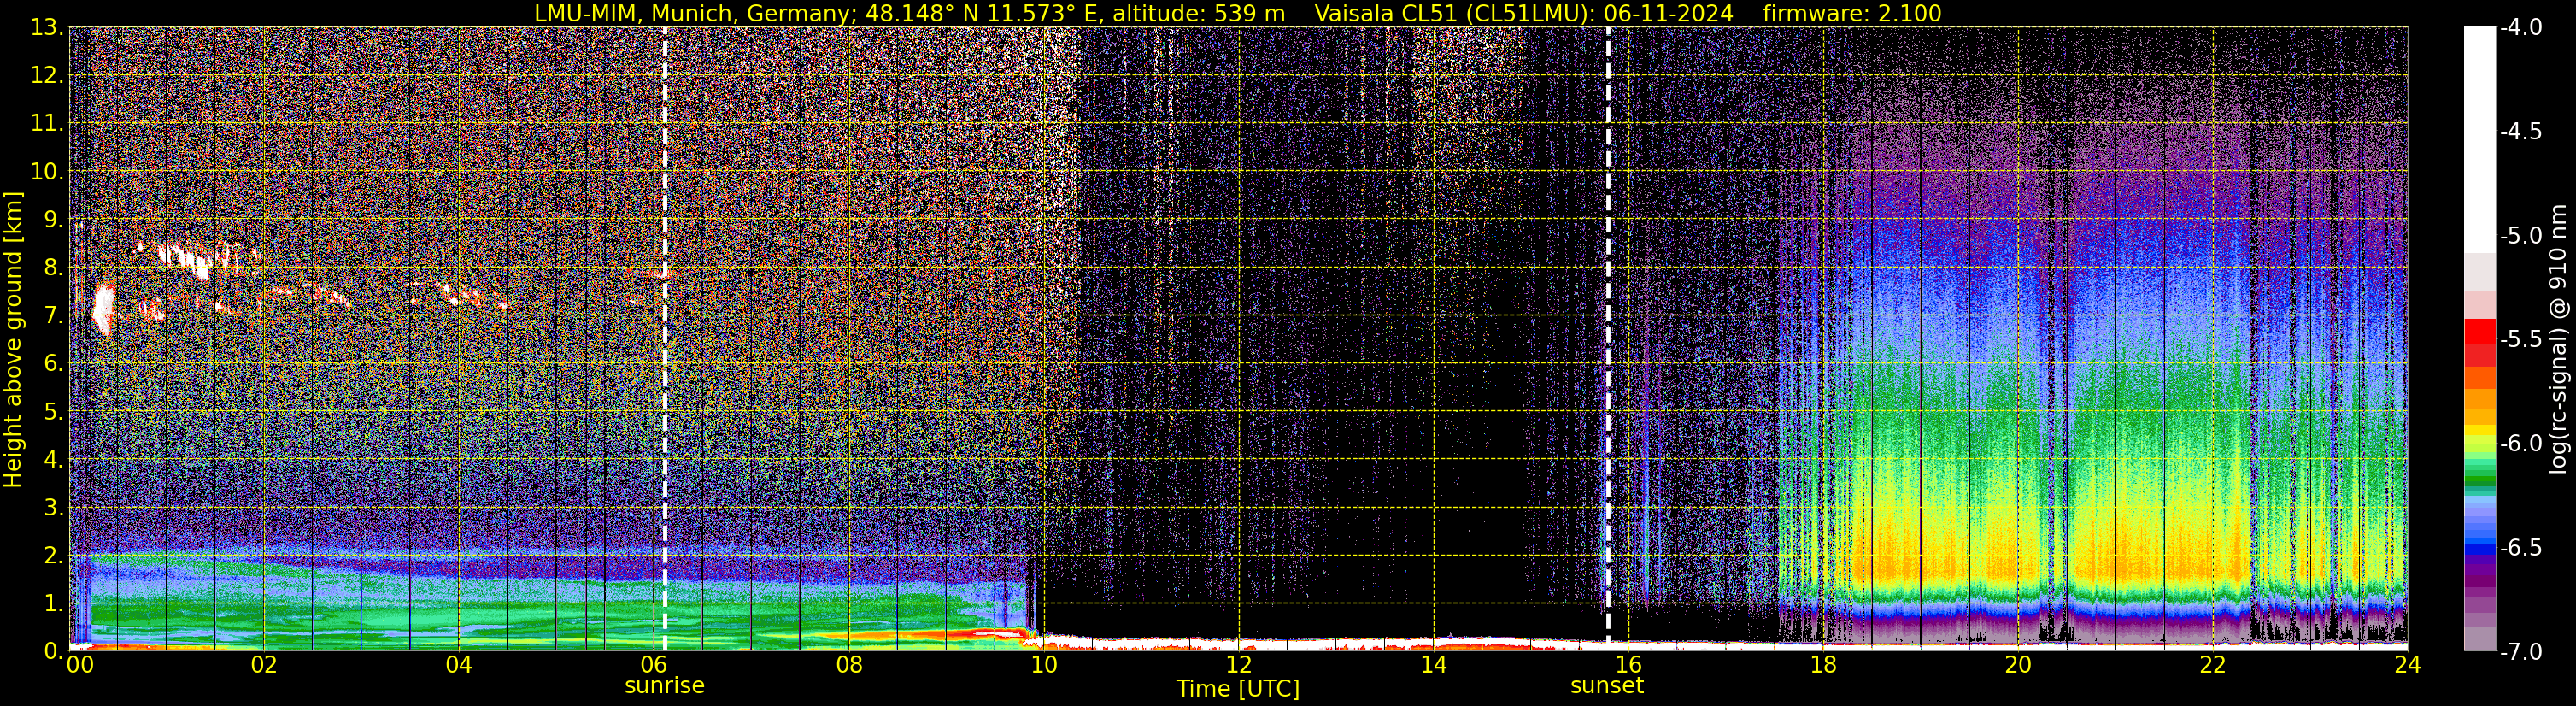The width and height of the screenshot is (2576, 706).
Task: Click the height axis tick "8."
Action: click(x=54, y=268)
